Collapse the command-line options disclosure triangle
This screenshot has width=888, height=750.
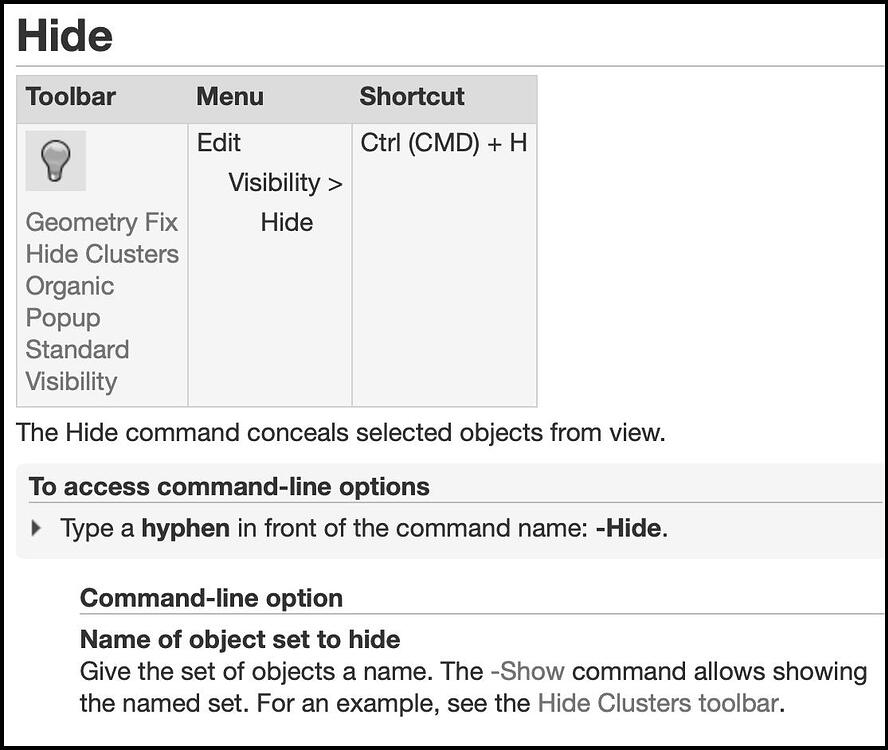(36, 528)
